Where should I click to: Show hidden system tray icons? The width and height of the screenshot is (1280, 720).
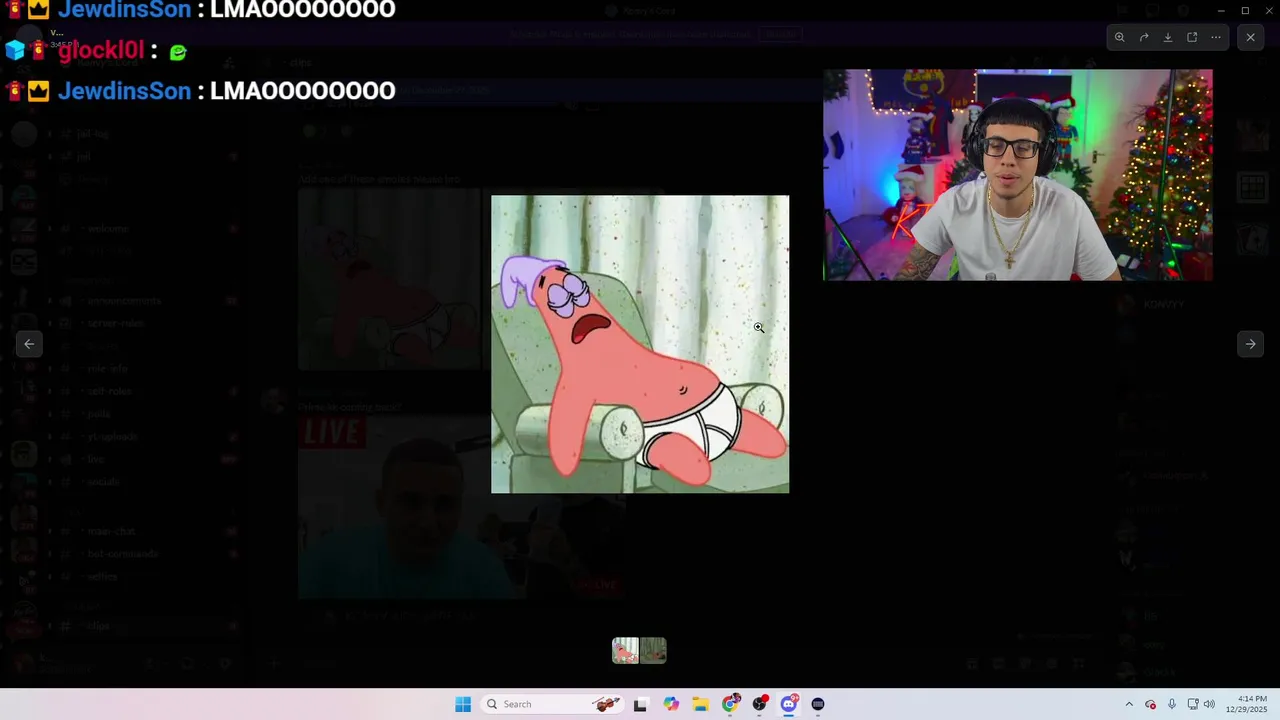(1129, 704)
